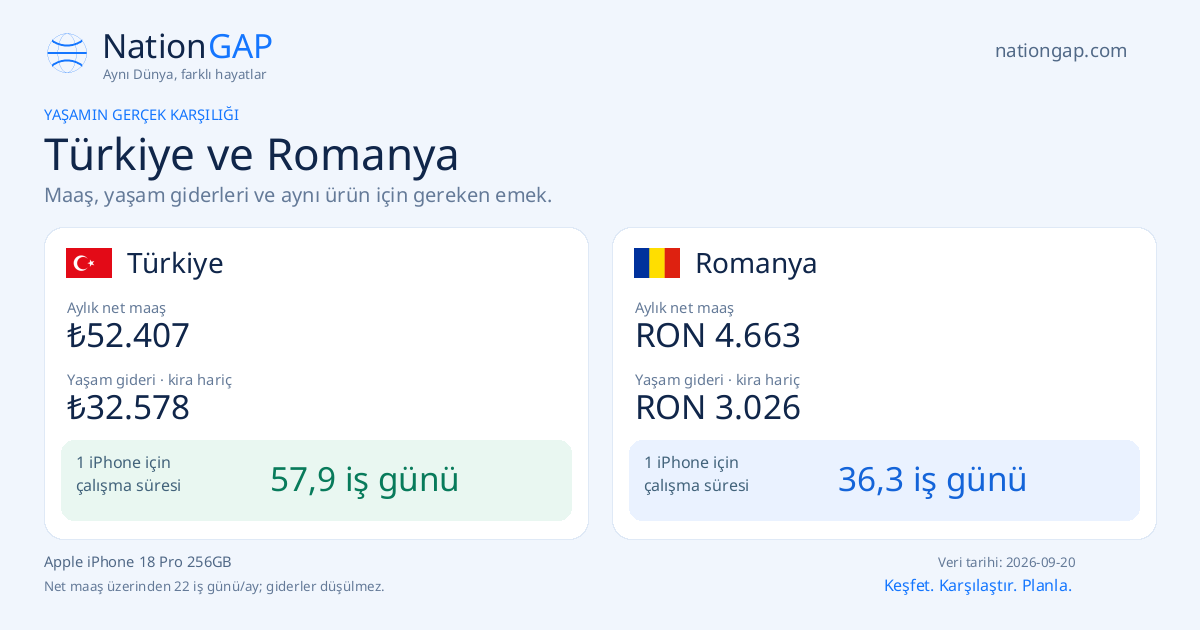Click the salary value ₺52.407
The image size is (1200, 630).
click(128, 335)
